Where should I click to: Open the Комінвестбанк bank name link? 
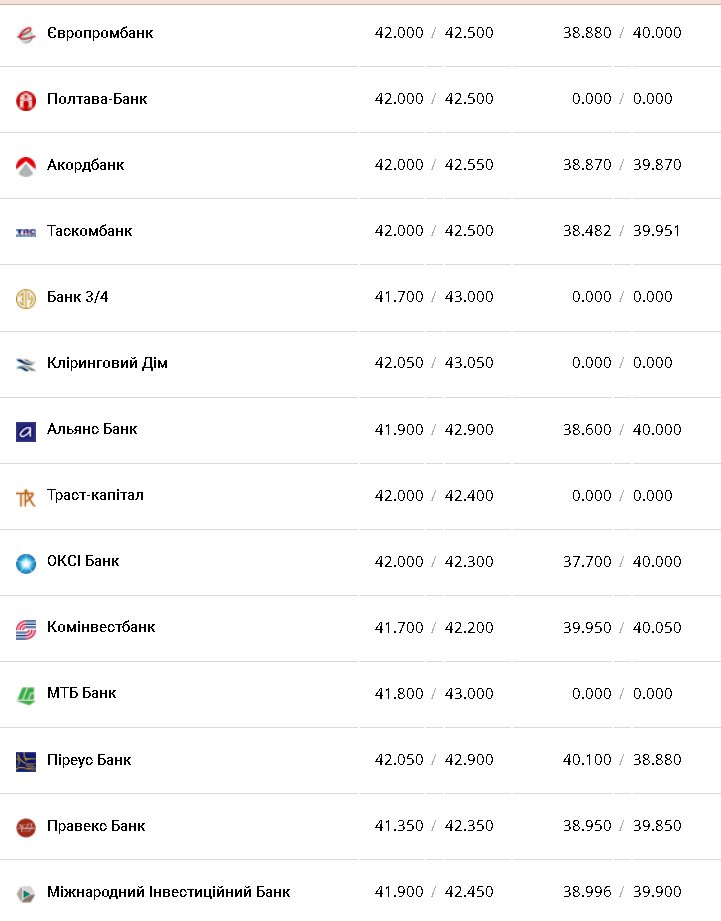click(x=101, y=627)
